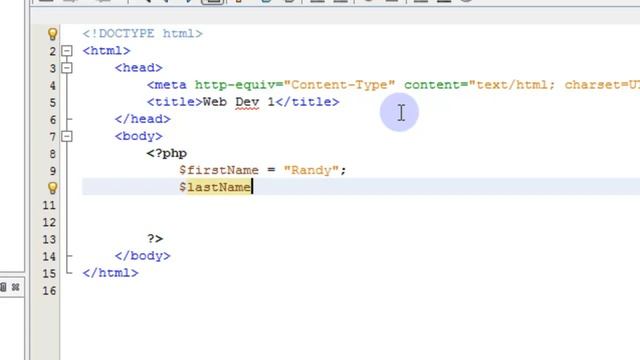The width and height of the screenshot is (640, 360).
Task: Click line number 5 in the gutter
Action: coord(53,102)
